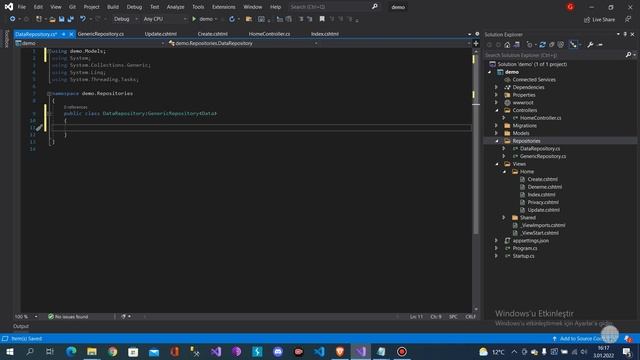Image resolution: width=640 pixels, height=360 pixels.
Task: Open Any CPU platform dropdown
Action: pyautogui.click(x=164, y=19)
